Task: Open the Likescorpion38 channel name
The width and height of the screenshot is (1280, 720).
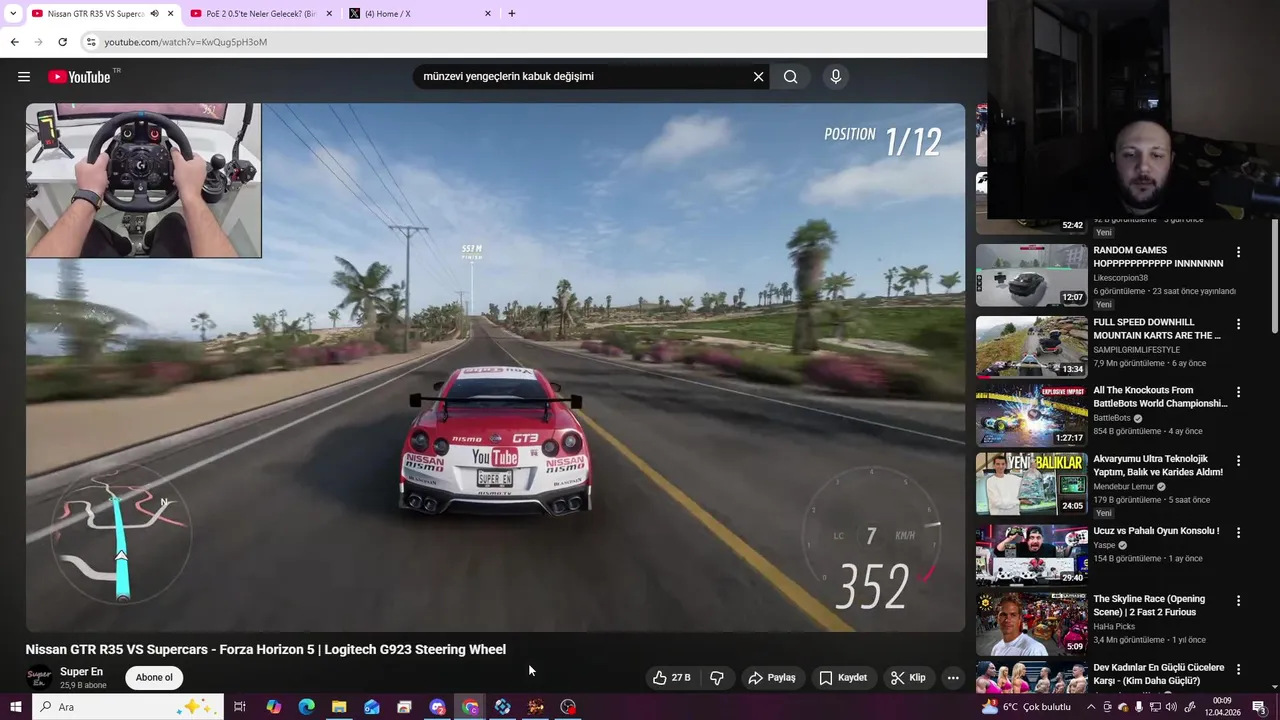Action: tap(1120, 278)
